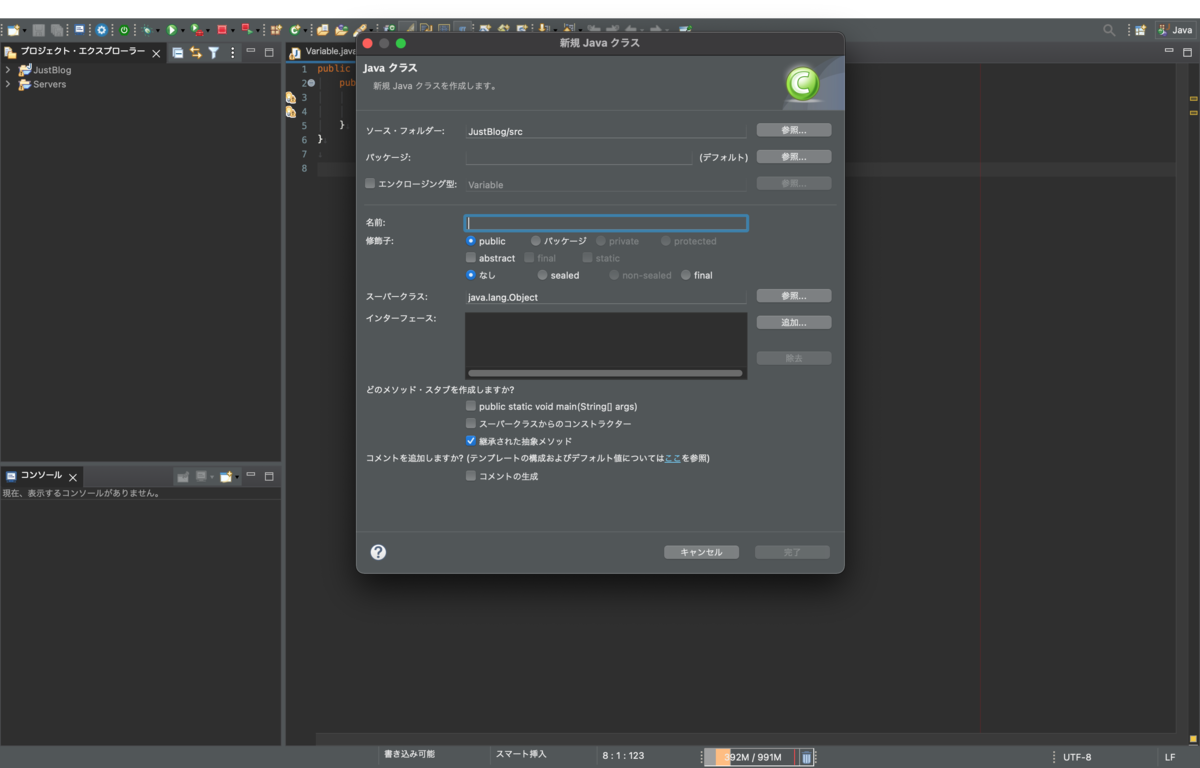Check スーパークラスからのコンストラクター option
1200x768 pixels.
pyautogui.click(x=471, y=424)
